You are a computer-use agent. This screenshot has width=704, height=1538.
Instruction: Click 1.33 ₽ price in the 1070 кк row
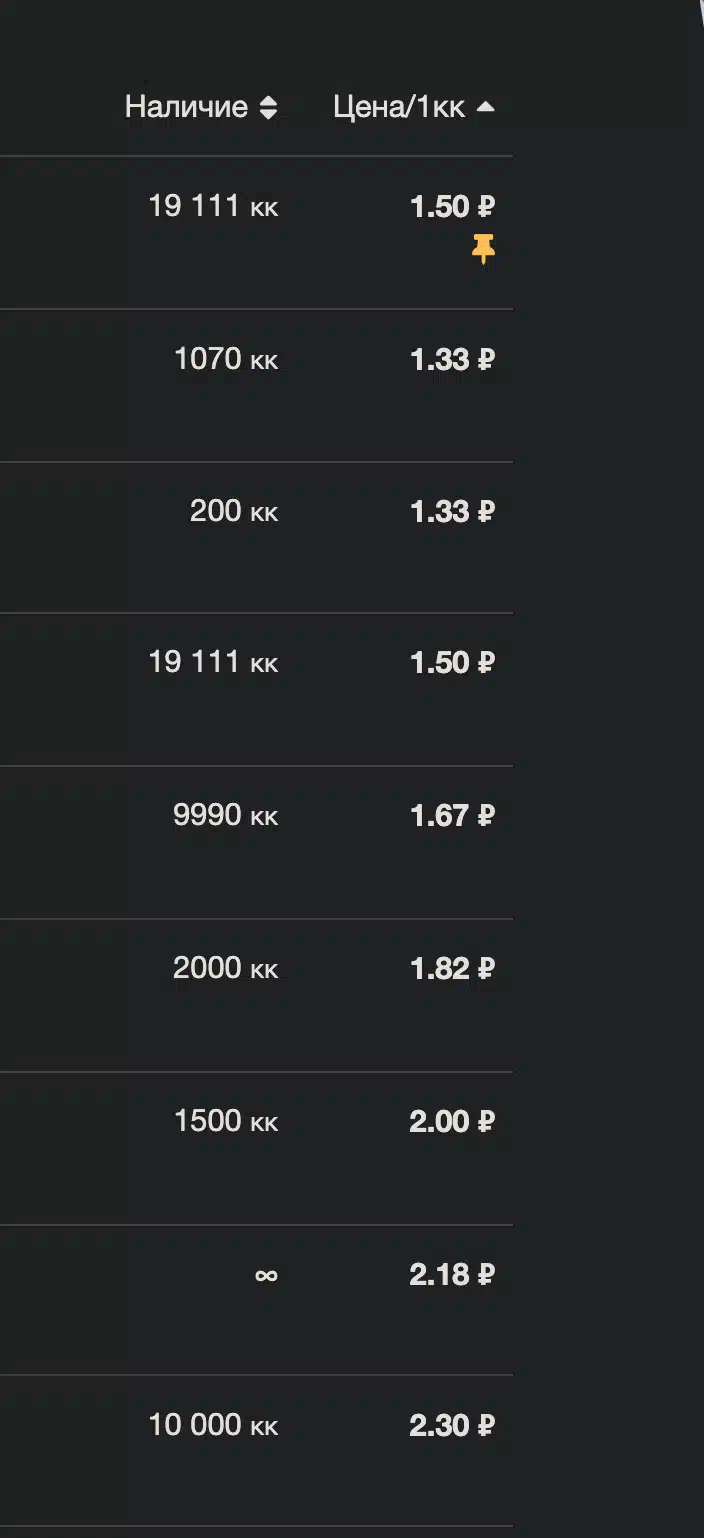[452, 360]
